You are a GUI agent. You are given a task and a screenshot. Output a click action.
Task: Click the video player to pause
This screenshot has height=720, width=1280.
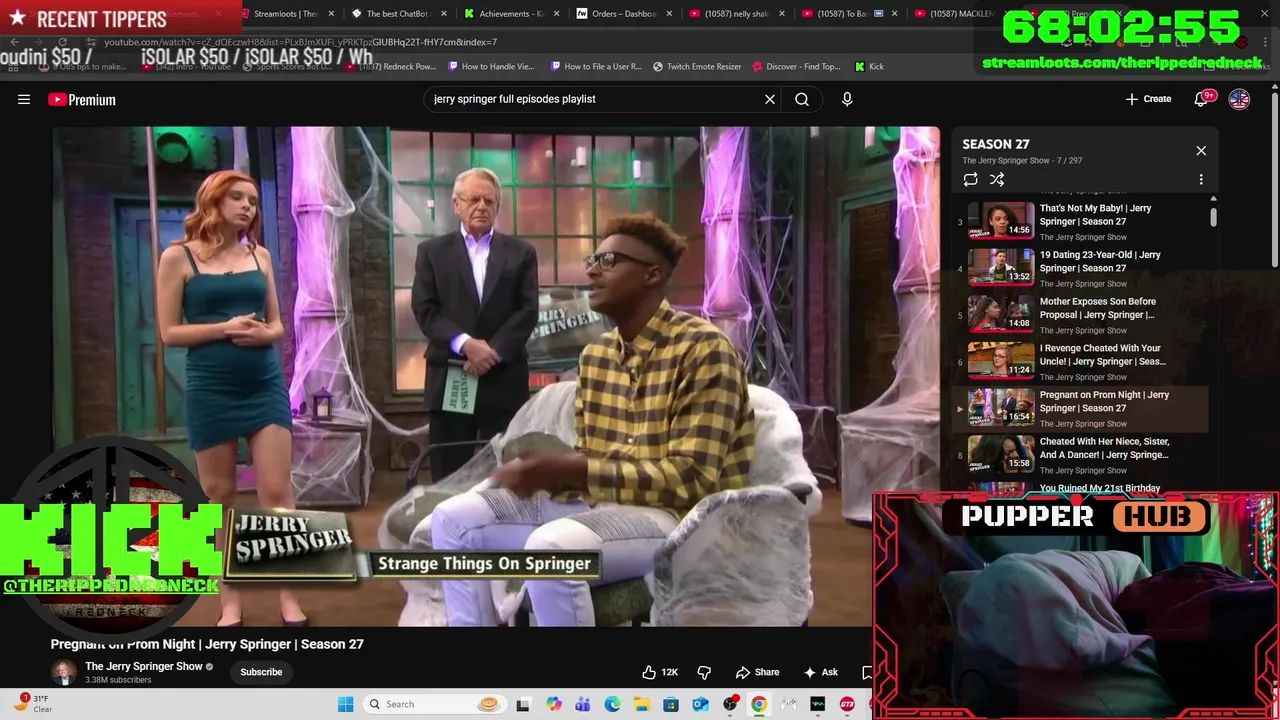coord(496,376)
